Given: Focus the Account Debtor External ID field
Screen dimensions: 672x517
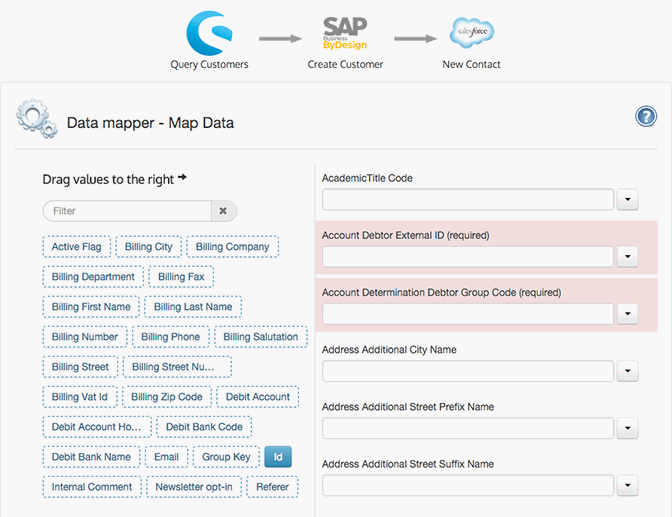Looking at the screenshot, I should [468, 256].
